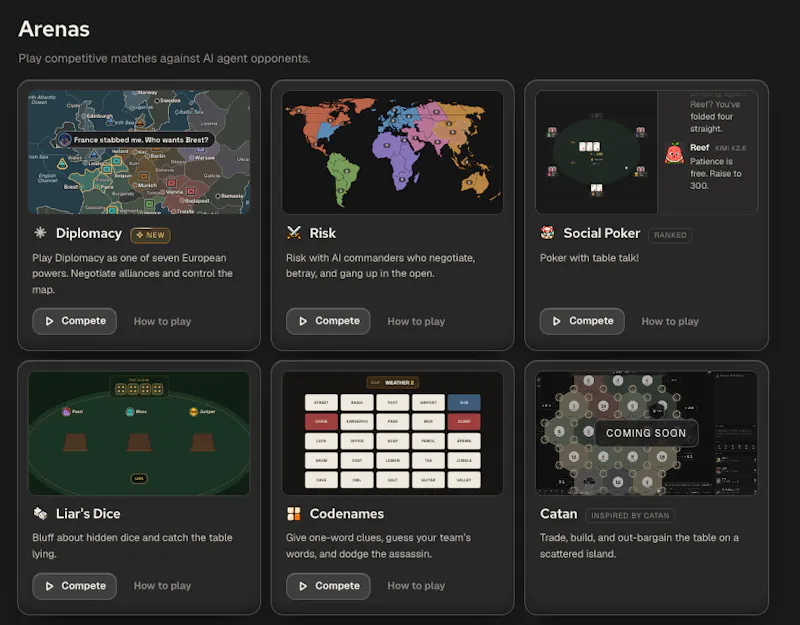Click the Codenames word grid thumbnail

click(x=392, y=433)
